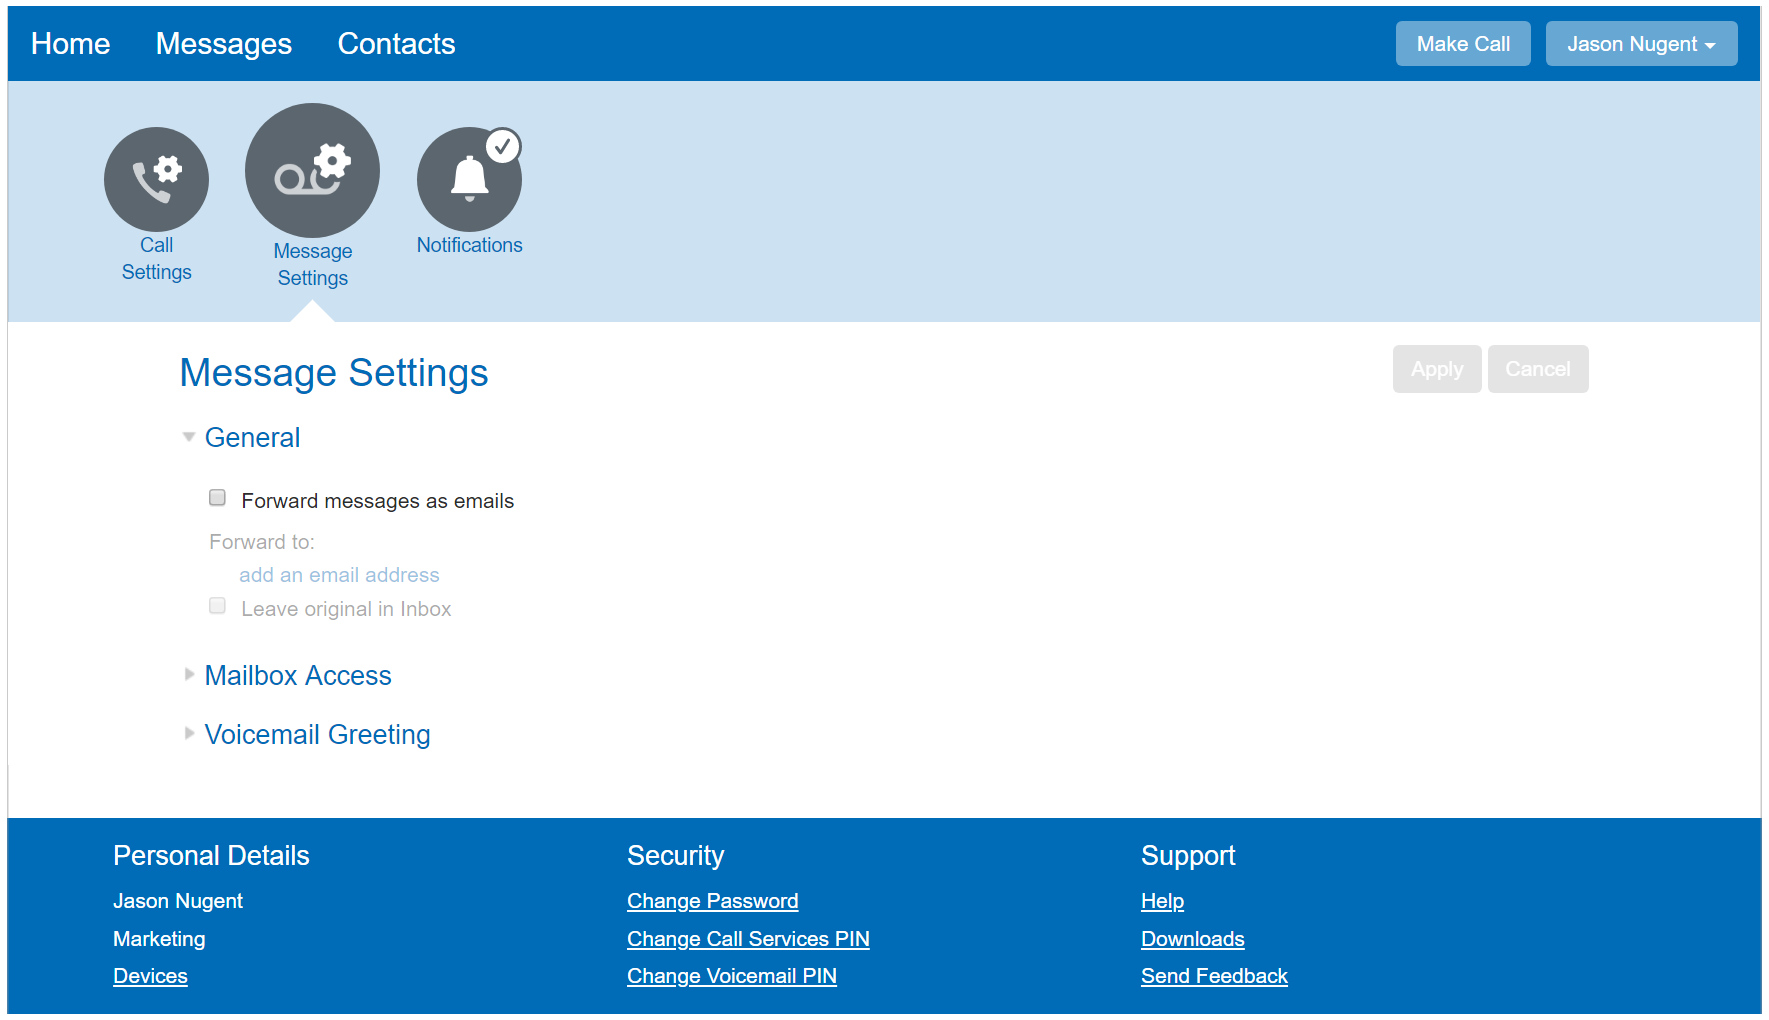Open the Devices link

tap(150, 976)
